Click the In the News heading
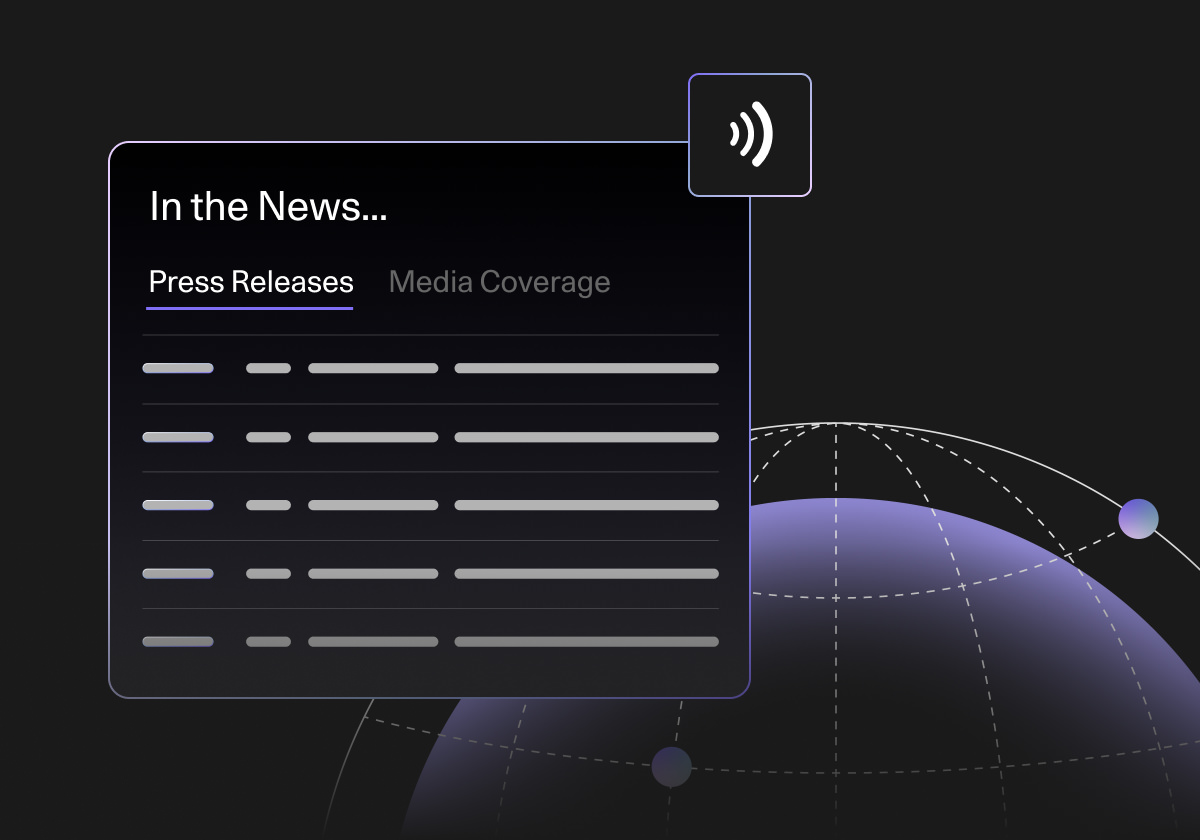 tap(270, 206)
